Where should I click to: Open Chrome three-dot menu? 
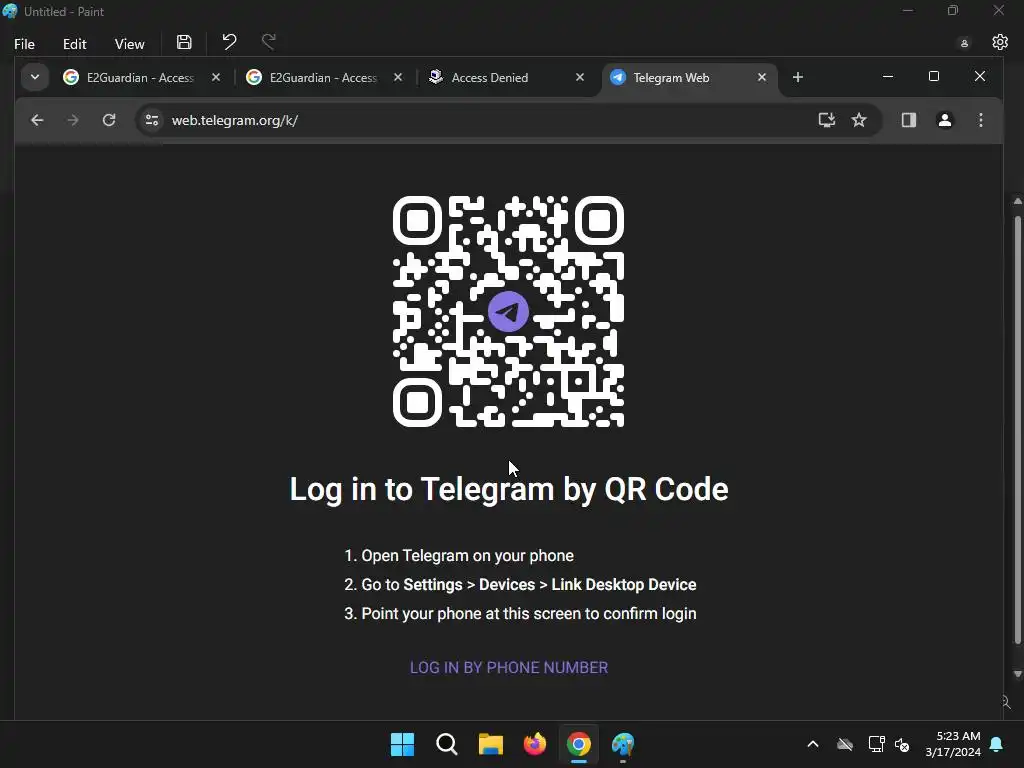(980, 120)
